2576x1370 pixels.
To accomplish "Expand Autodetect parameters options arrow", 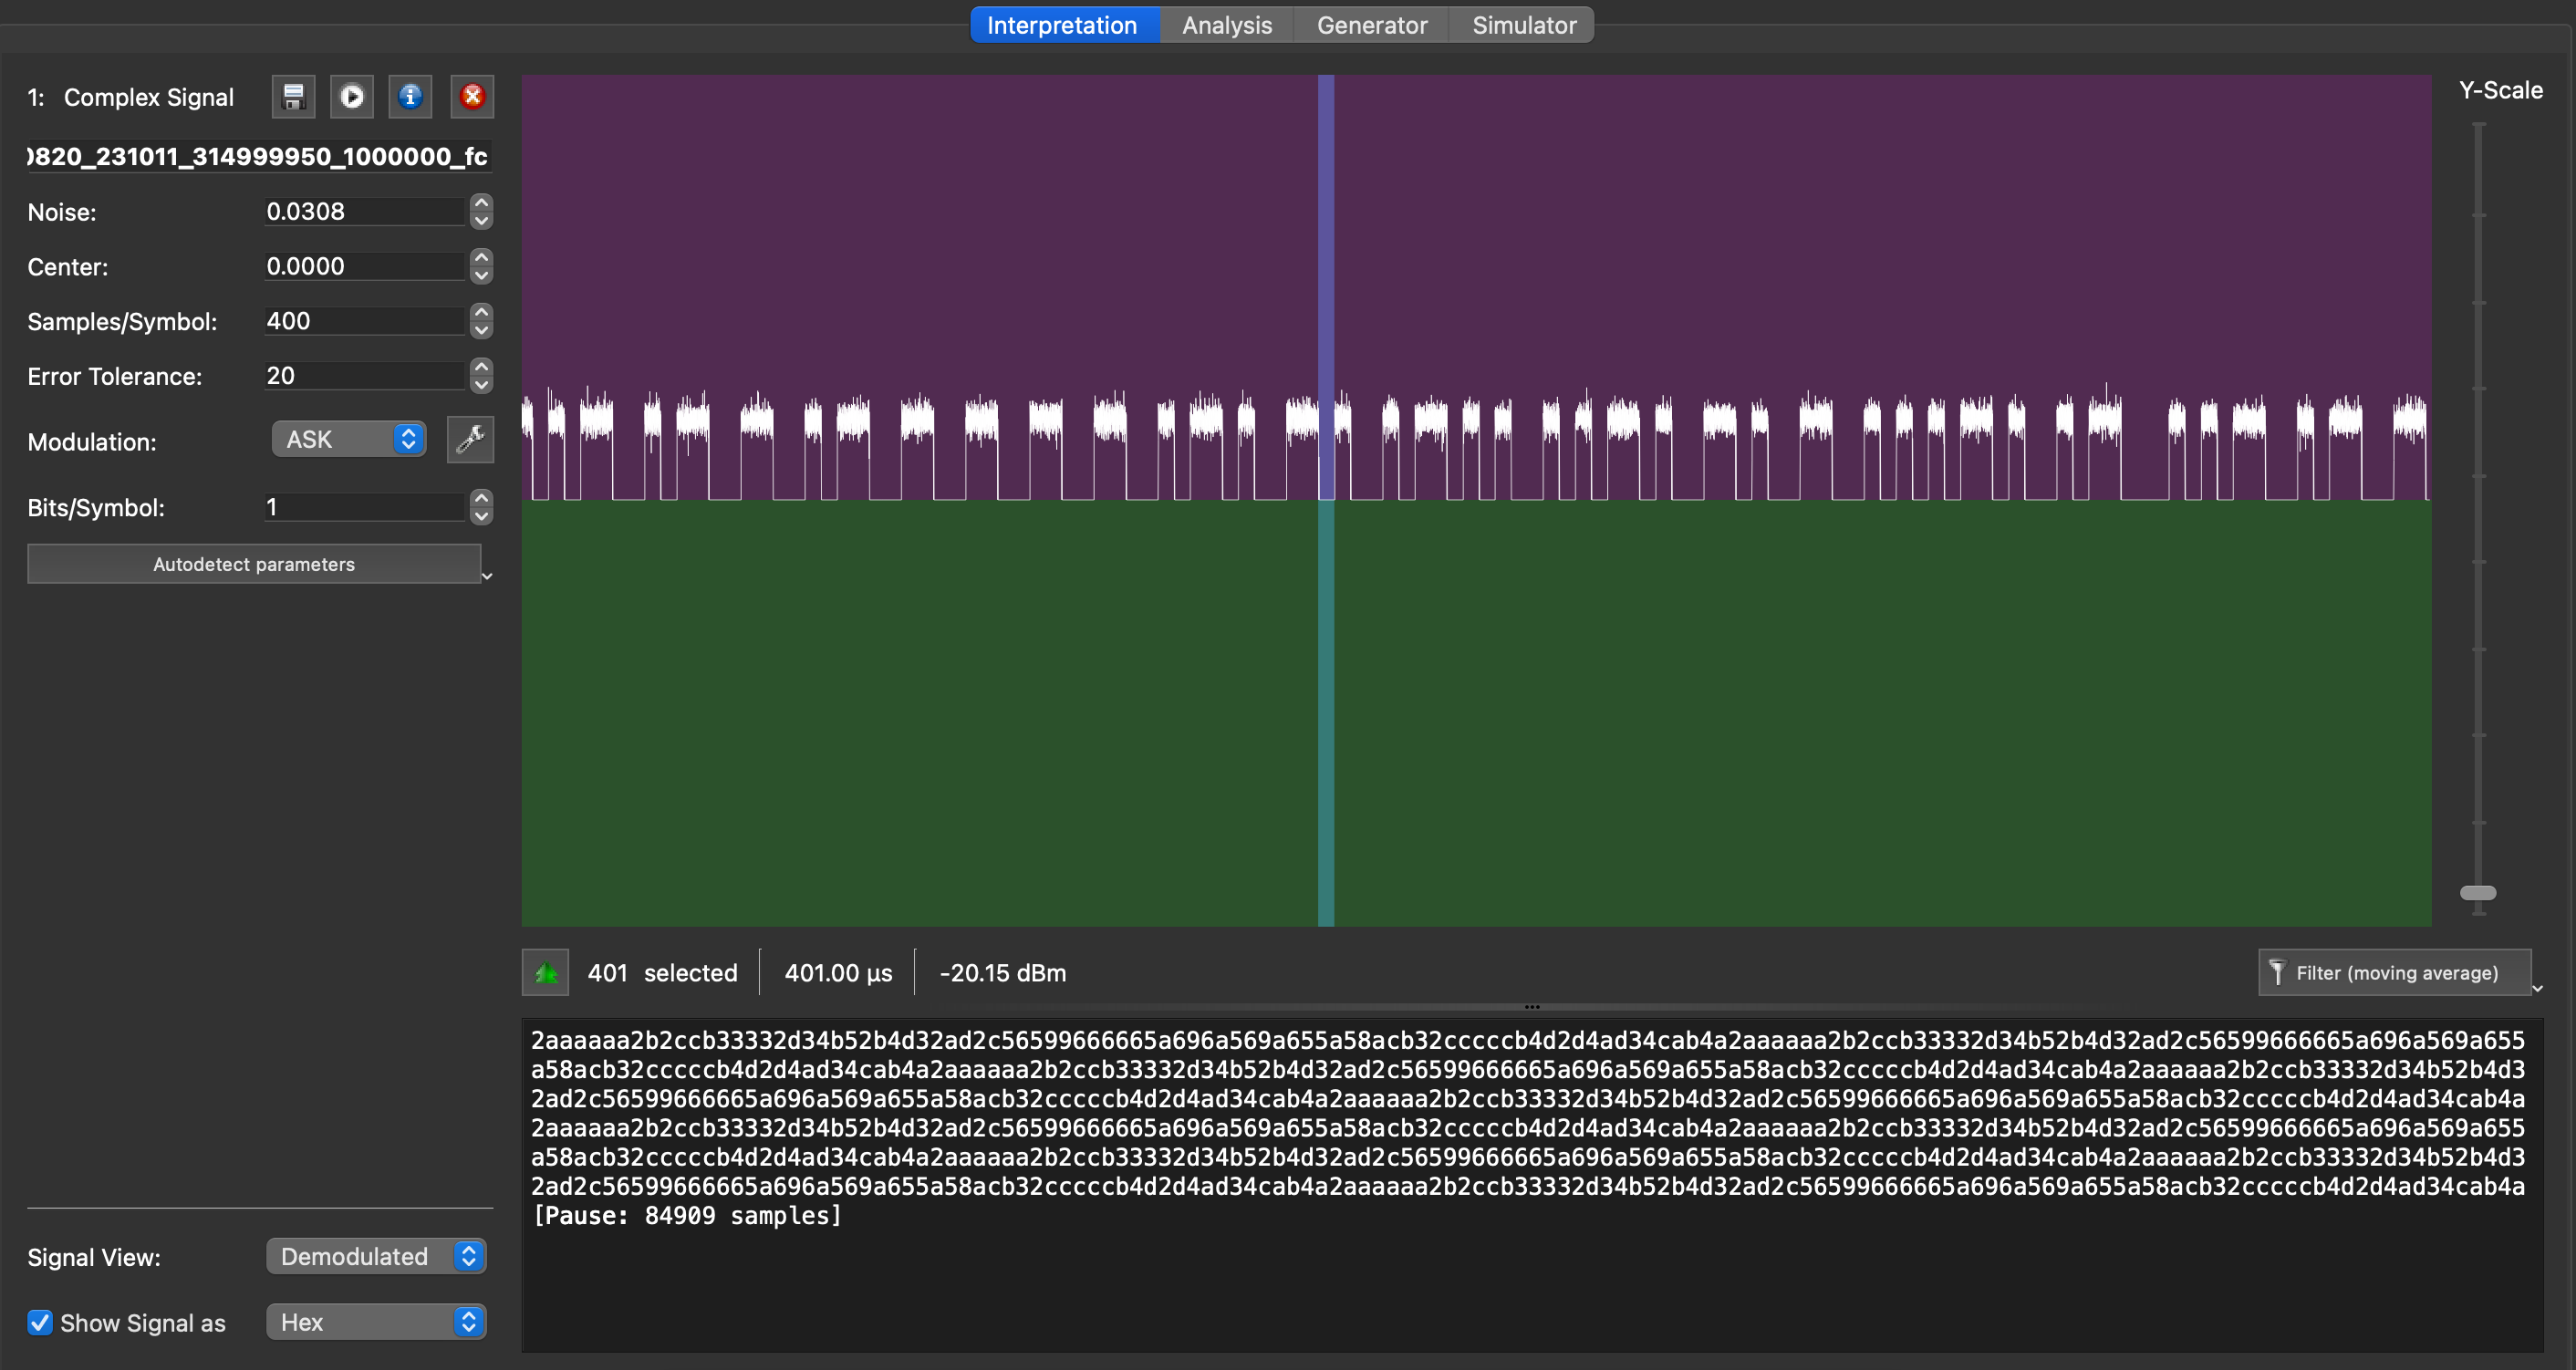I will 487,576.
